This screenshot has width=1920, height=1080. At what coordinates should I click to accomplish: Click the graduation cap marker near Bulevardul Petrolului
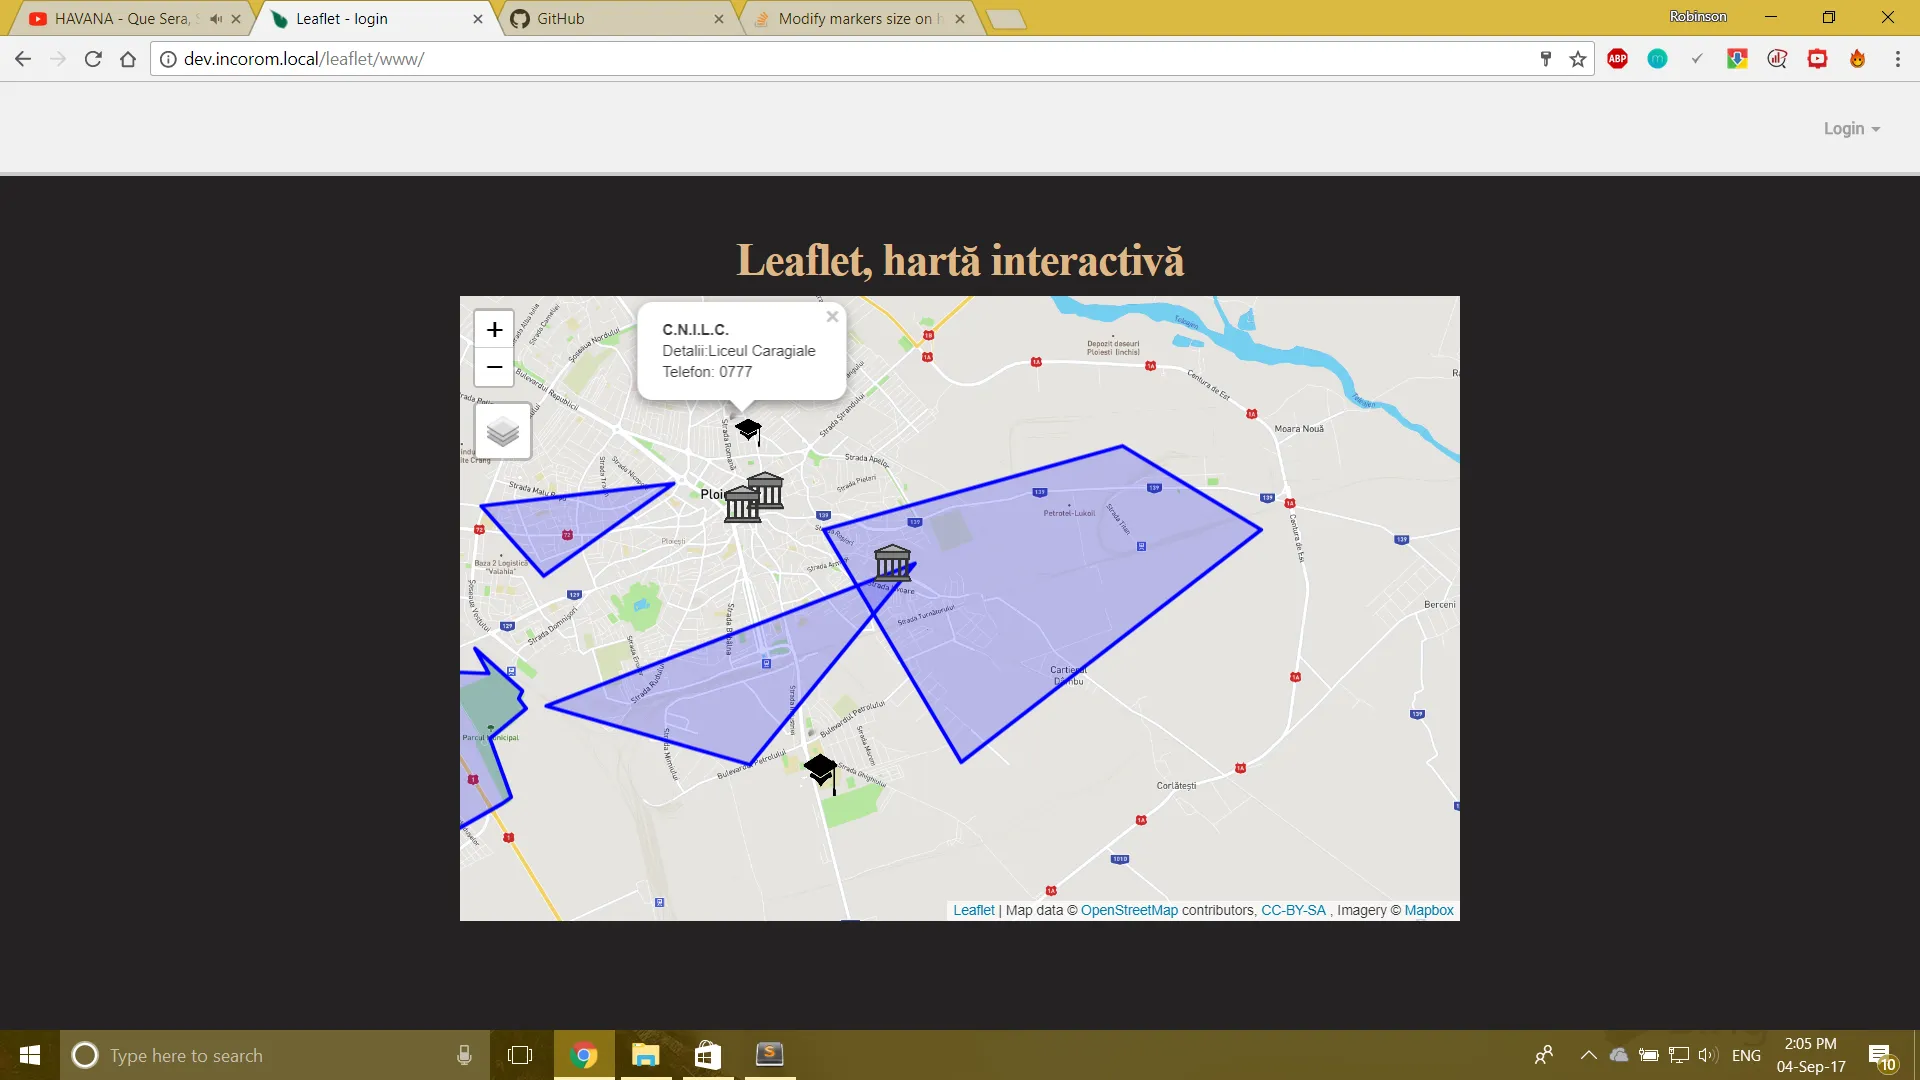click(821, 771)
